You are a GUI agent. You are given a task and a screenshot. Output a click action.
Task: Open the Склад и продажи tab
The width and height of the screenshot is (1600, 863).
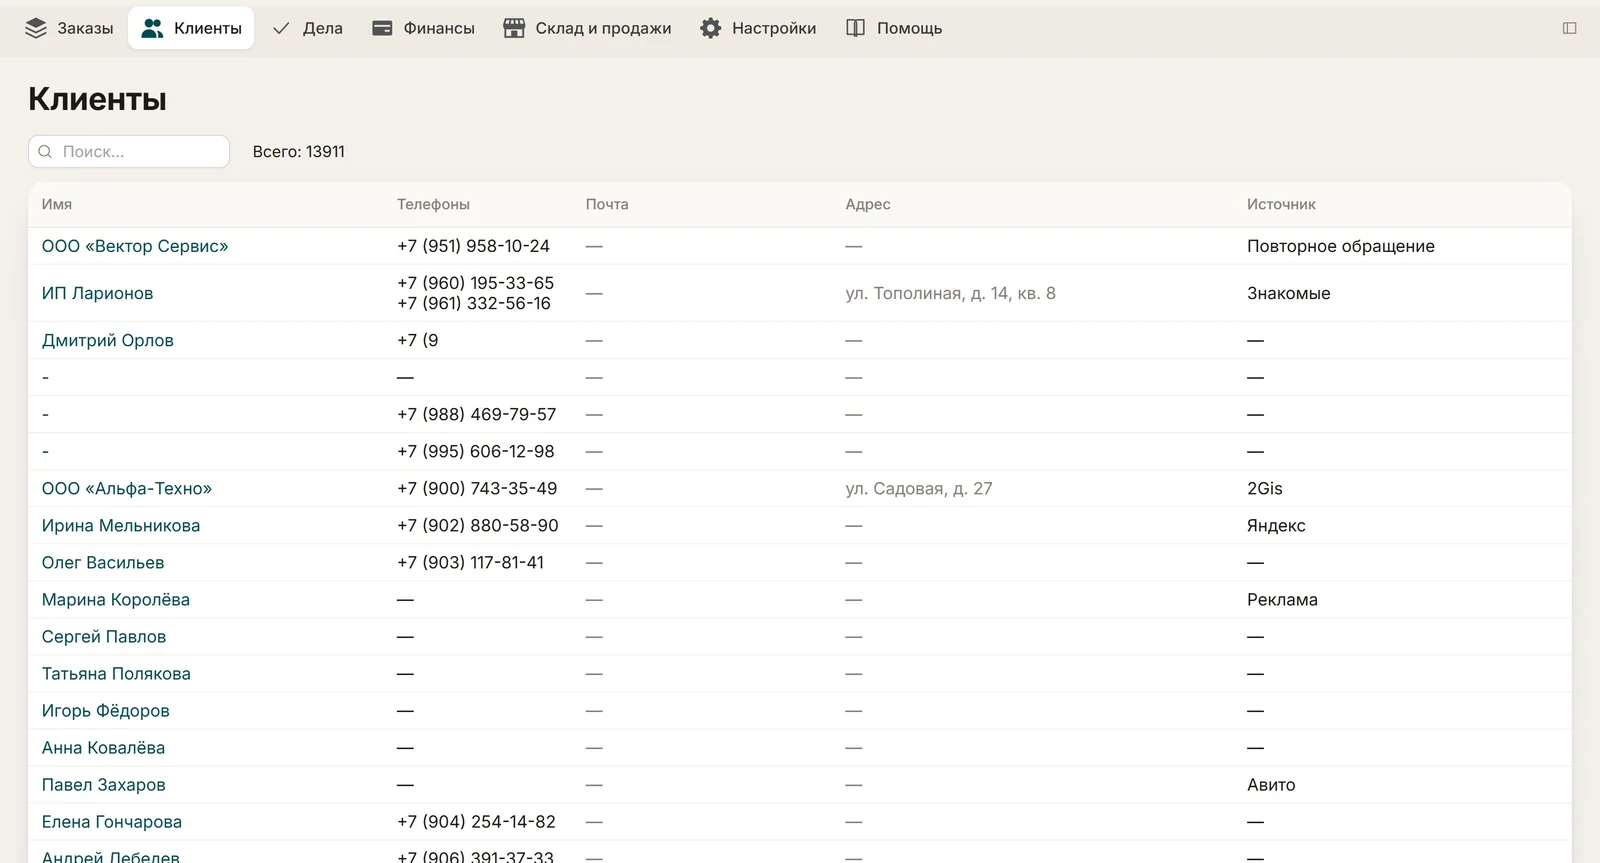587,28
